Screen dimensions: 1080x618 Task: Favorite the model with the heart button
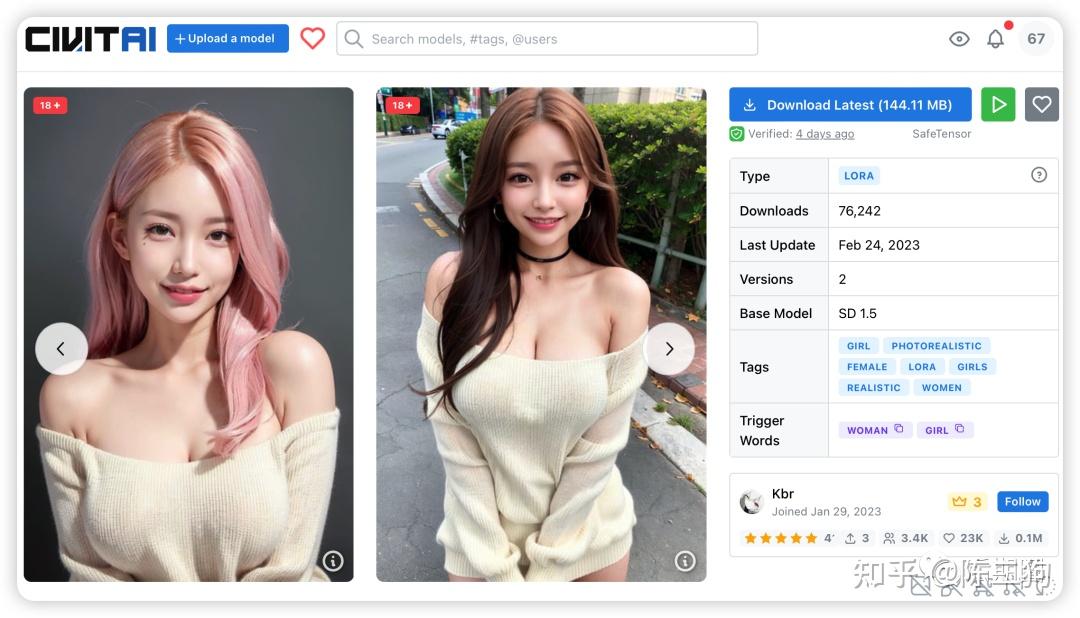(x=1042, y=104)
